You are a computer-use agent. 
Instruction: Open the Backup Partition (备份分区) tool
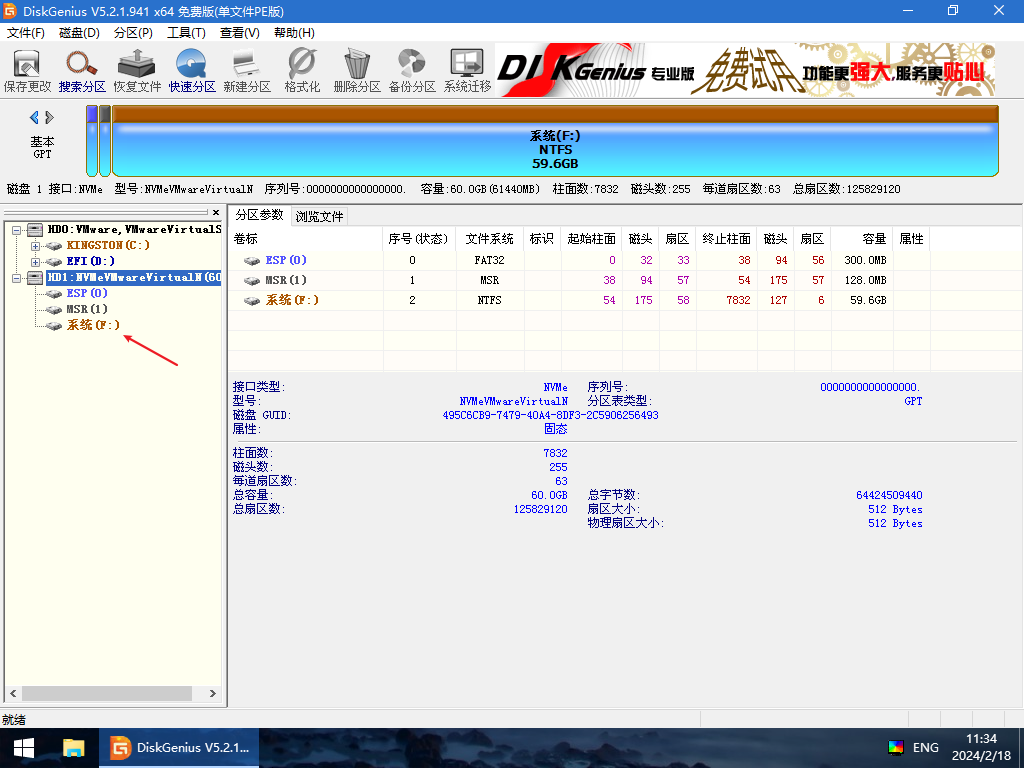[412, 71]
